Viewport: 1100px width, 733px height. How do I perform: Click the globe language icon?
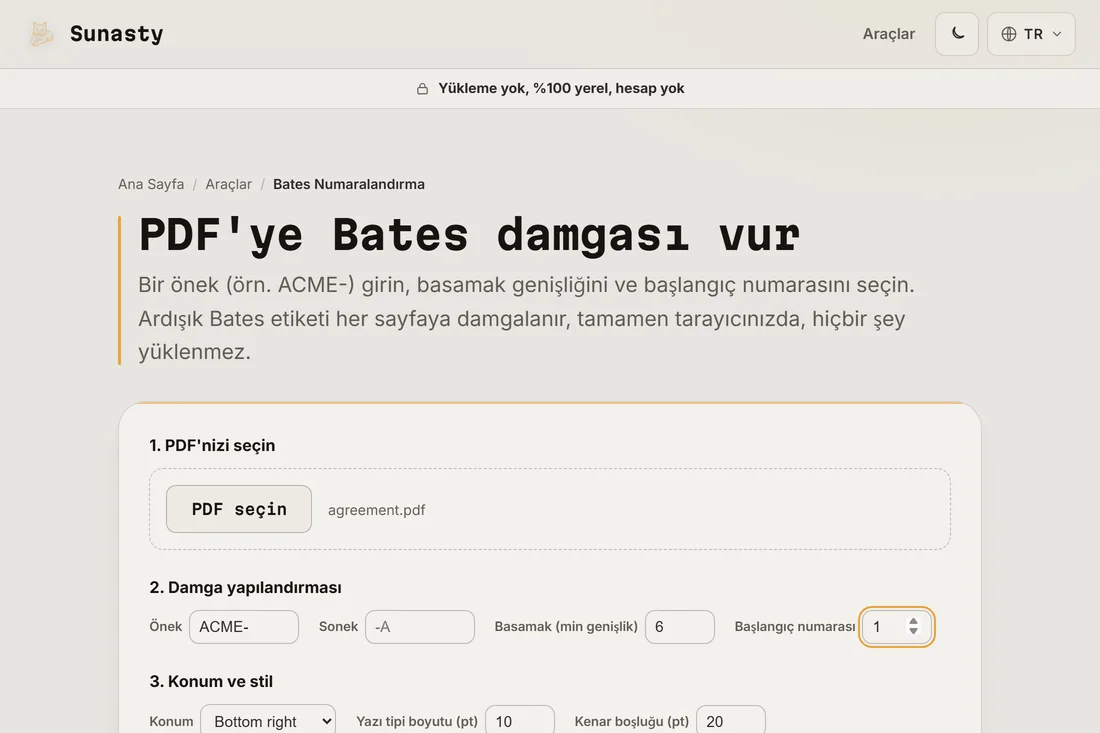coord(1009,34)
